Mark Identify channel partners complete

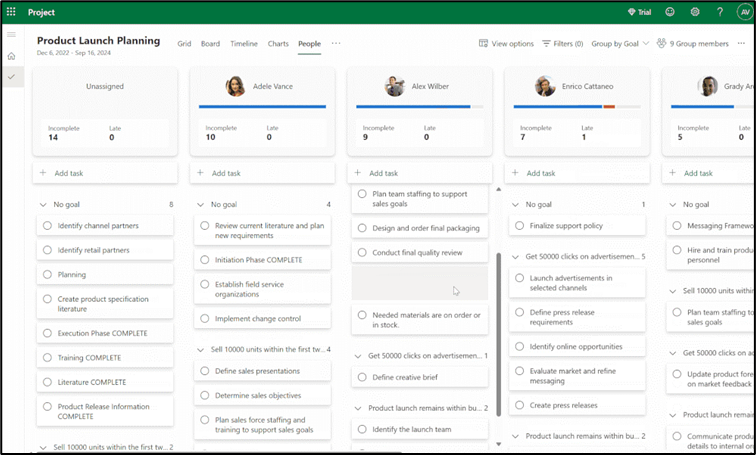47,225
